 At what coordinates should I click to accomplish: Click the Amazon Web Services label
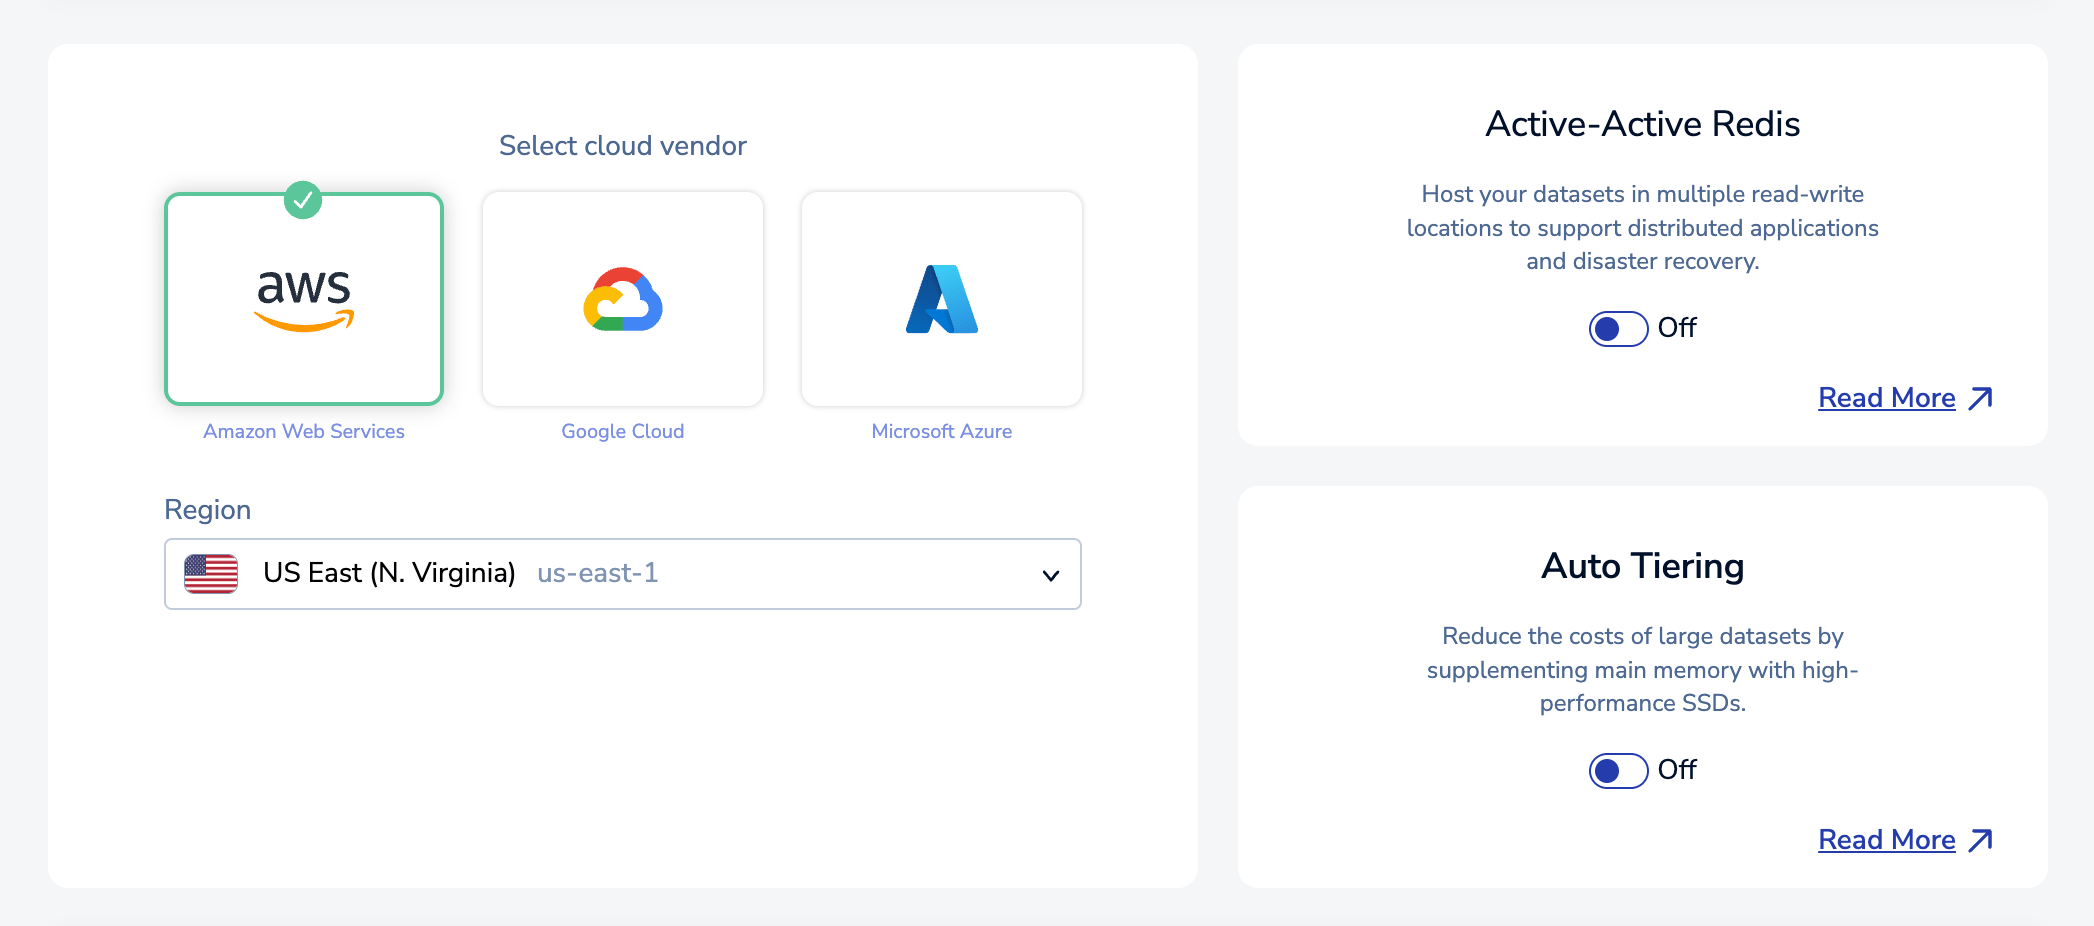point(304,431)
